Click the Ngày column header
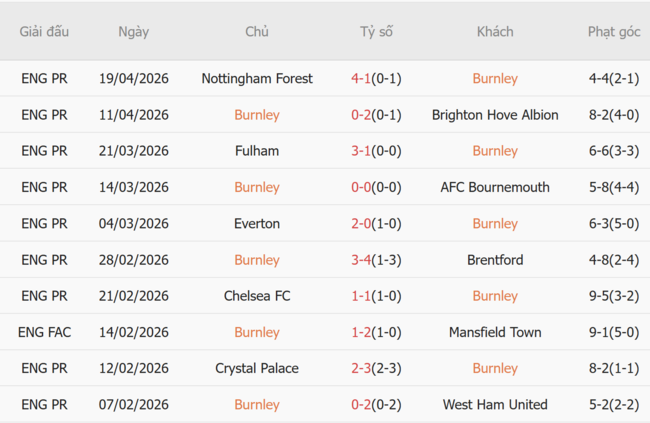This screenshot has width=650, height=423. 133,32
